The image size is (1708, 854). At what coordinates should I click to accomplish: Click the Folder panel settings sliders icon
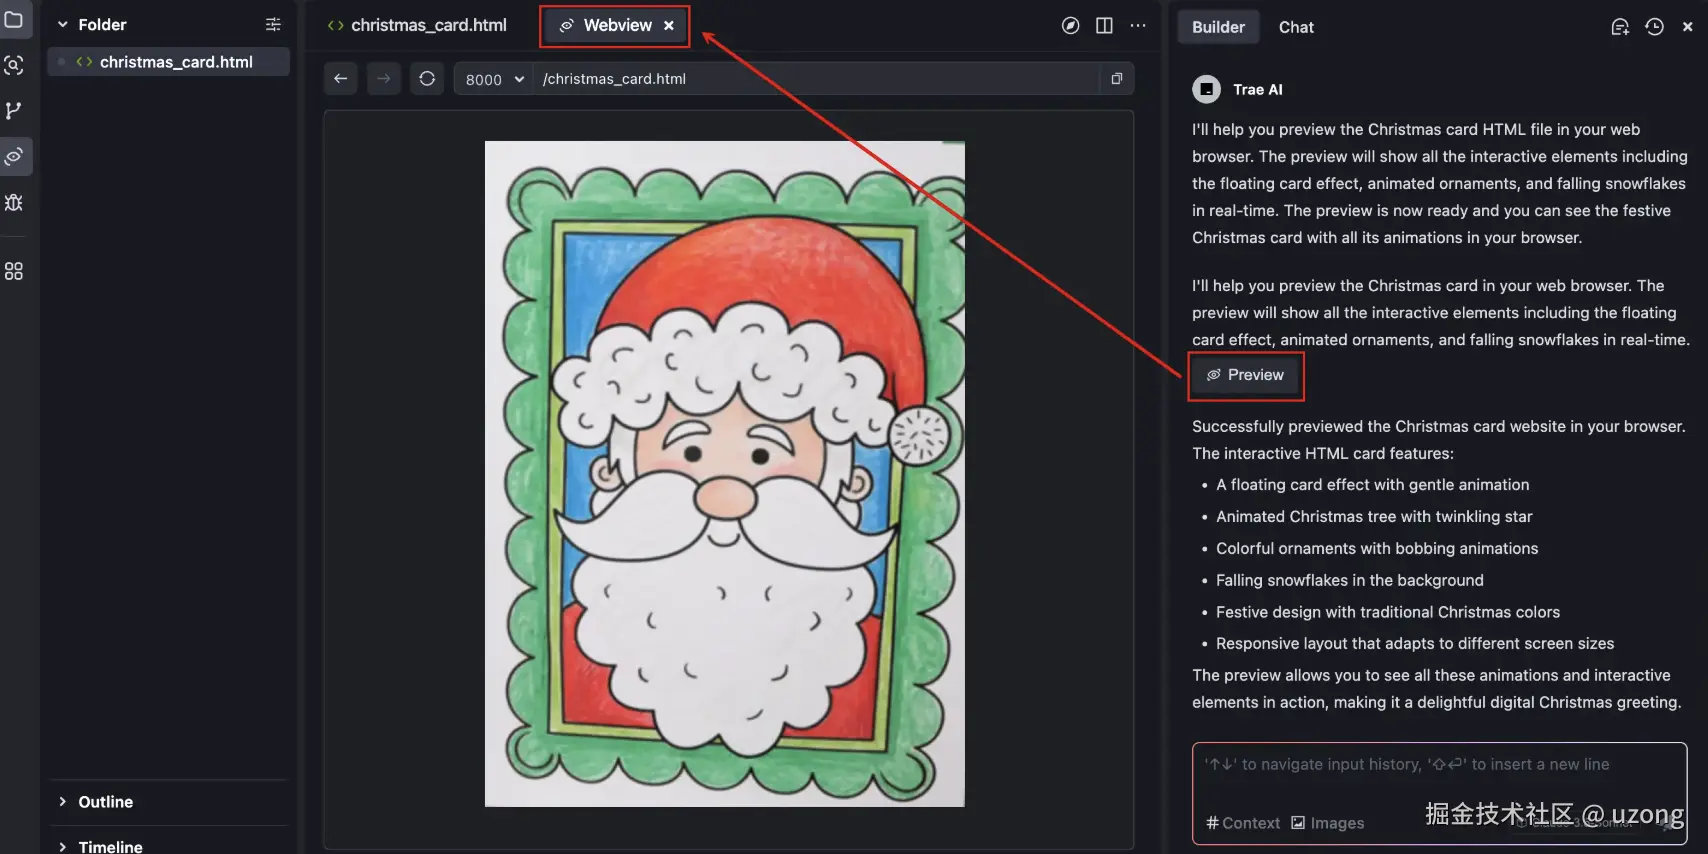coord(273,24)
